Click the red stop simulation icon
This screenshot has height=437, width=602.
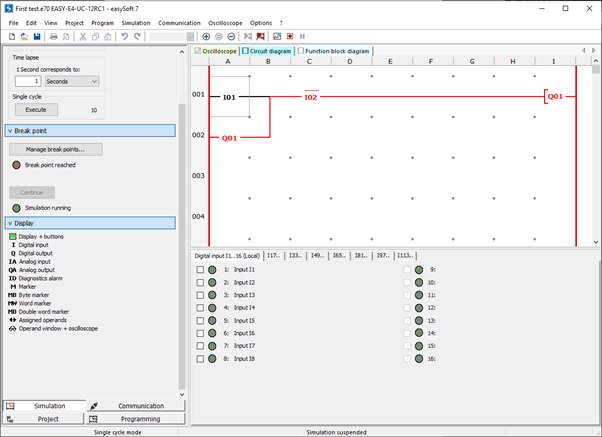click(289, 36)
